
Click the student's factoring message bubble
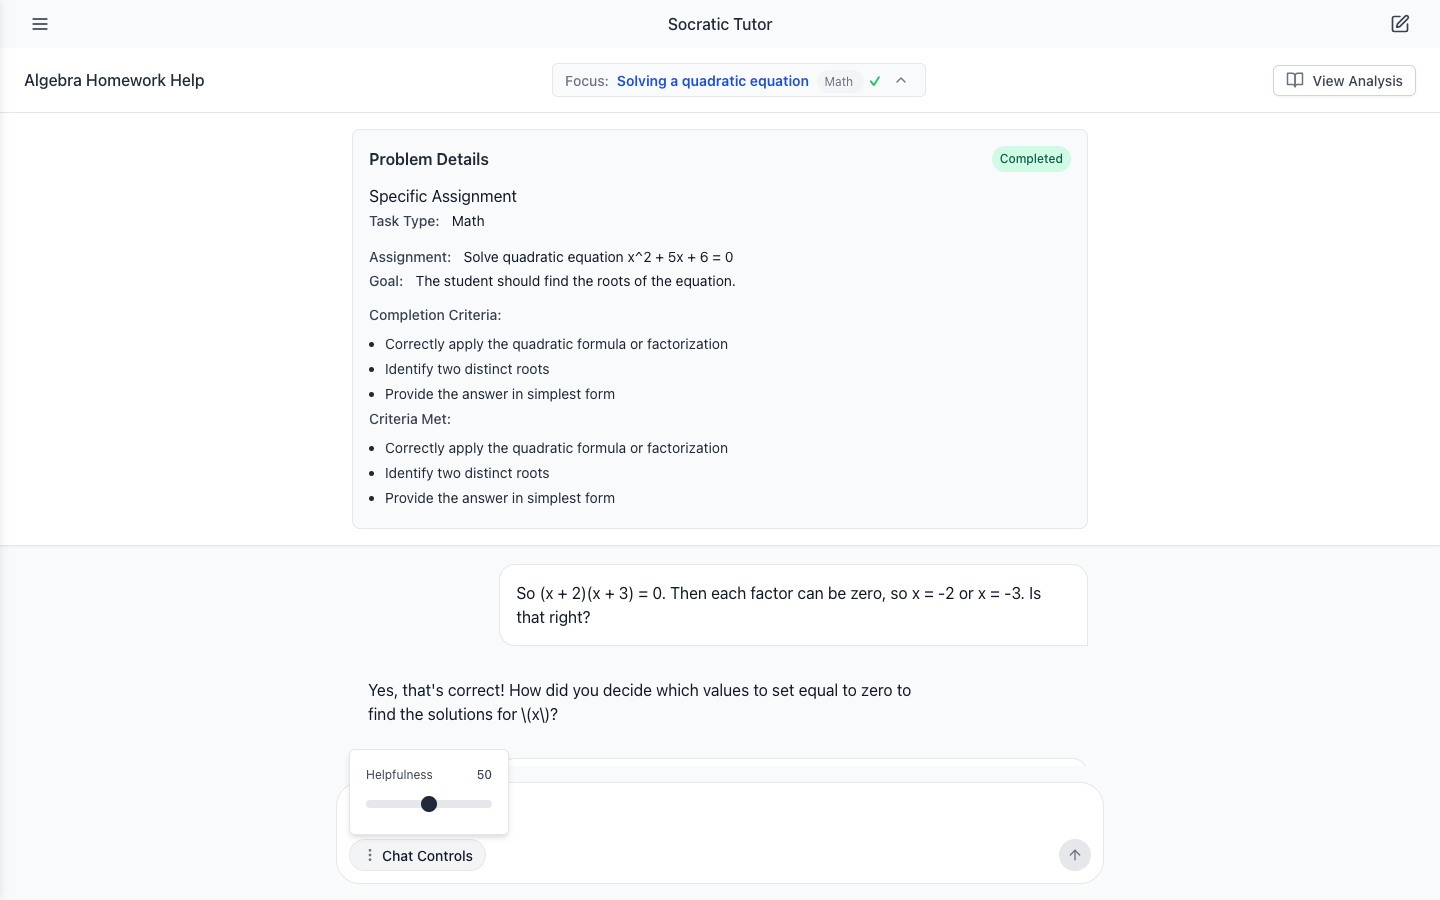793,605
